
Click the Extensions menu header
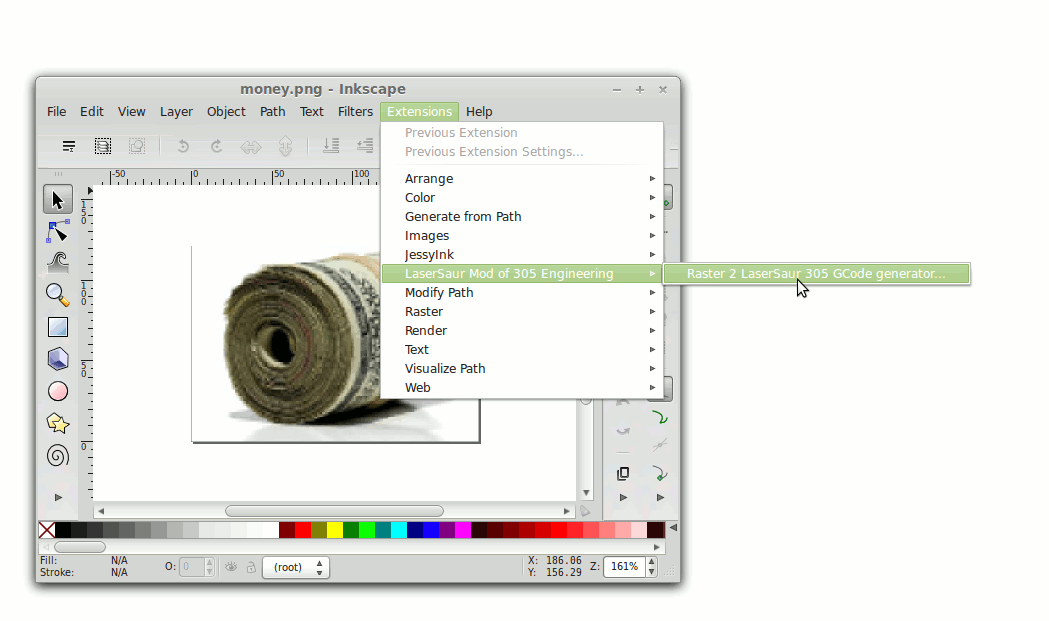pos(419,112)
